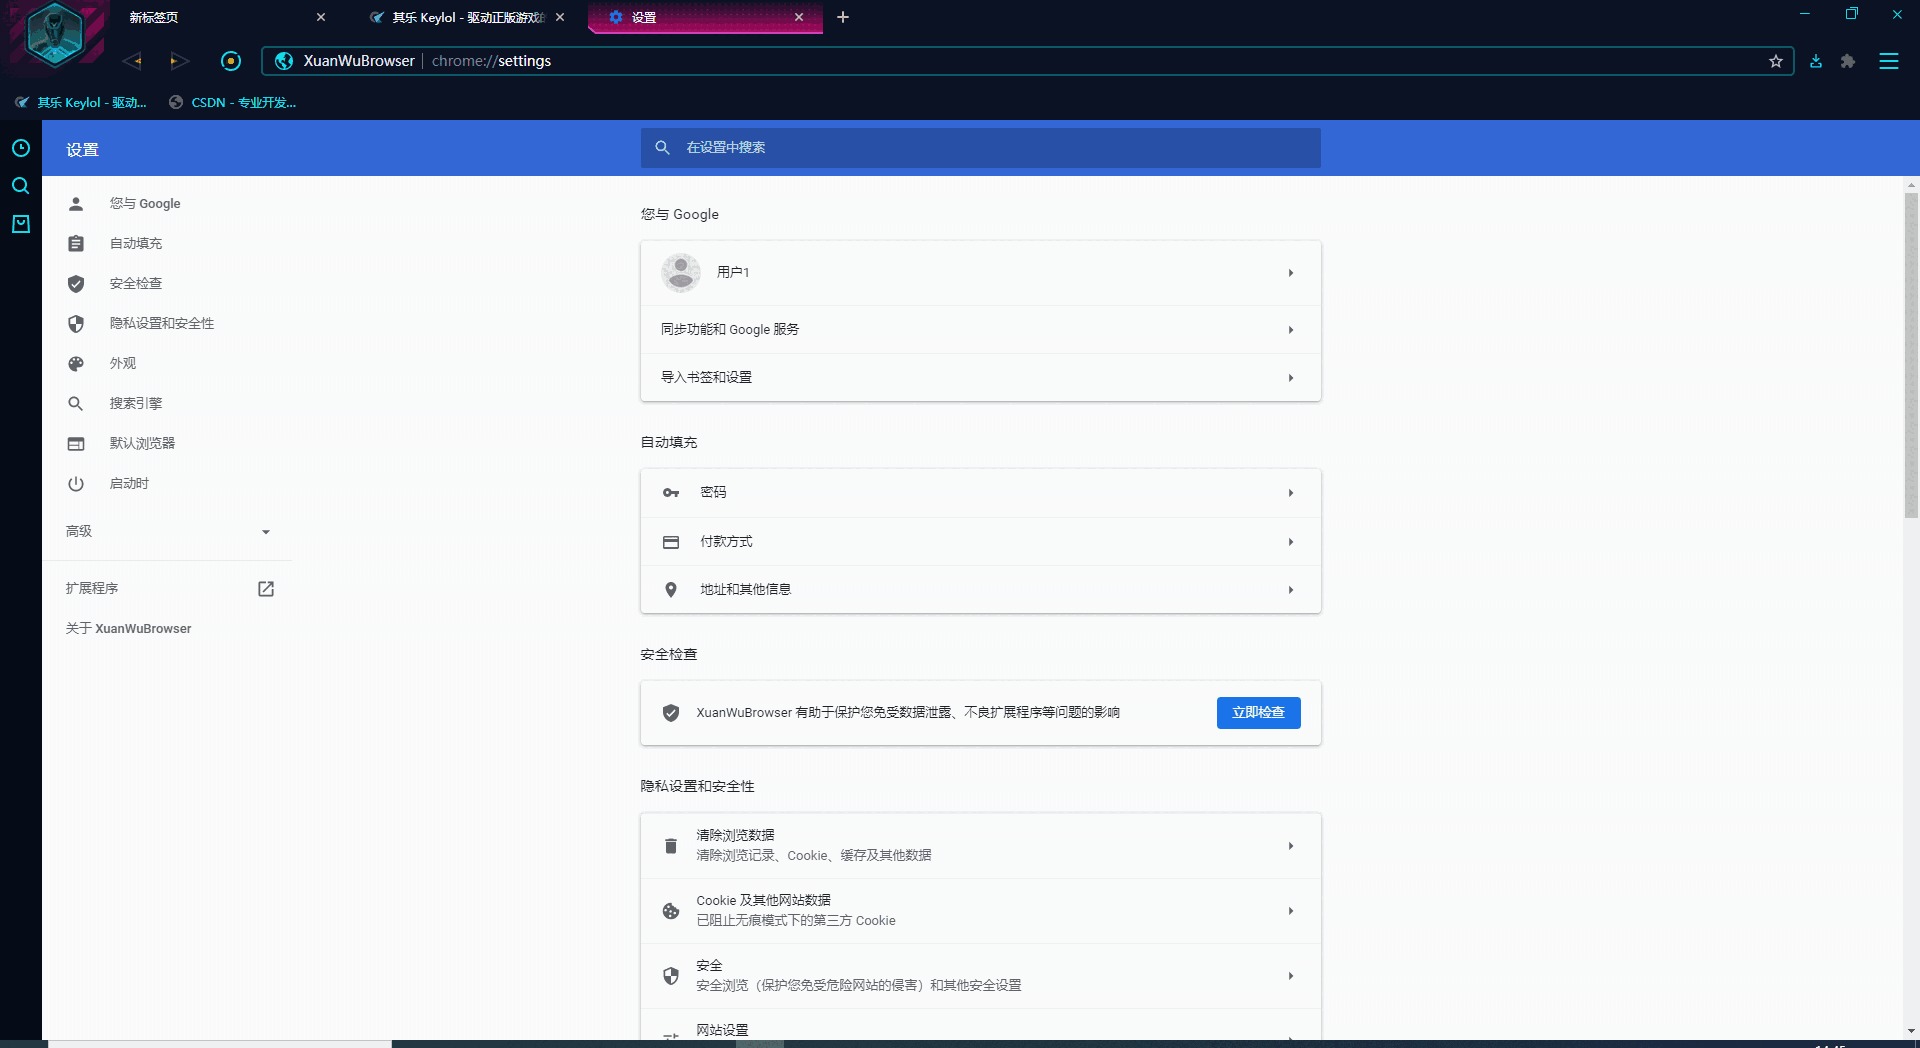
Task: Click the forward navigation arrow
Action: pyautogui.click(x=178, y=61)
